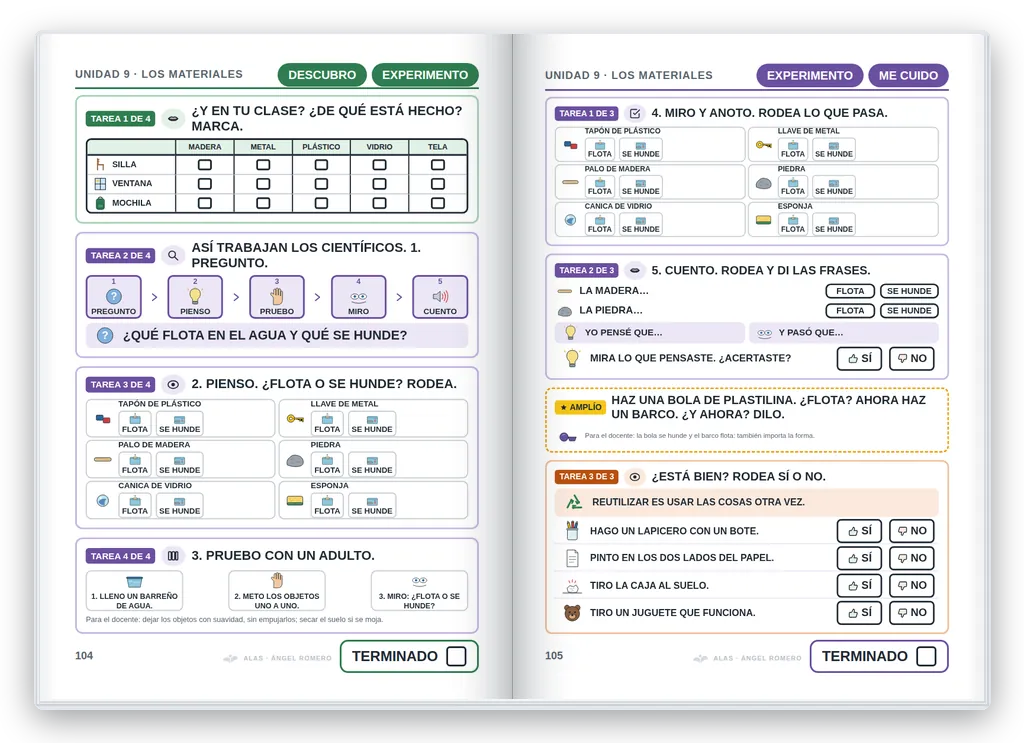Open the ME CUIDO section pill

tap(908, 76)
